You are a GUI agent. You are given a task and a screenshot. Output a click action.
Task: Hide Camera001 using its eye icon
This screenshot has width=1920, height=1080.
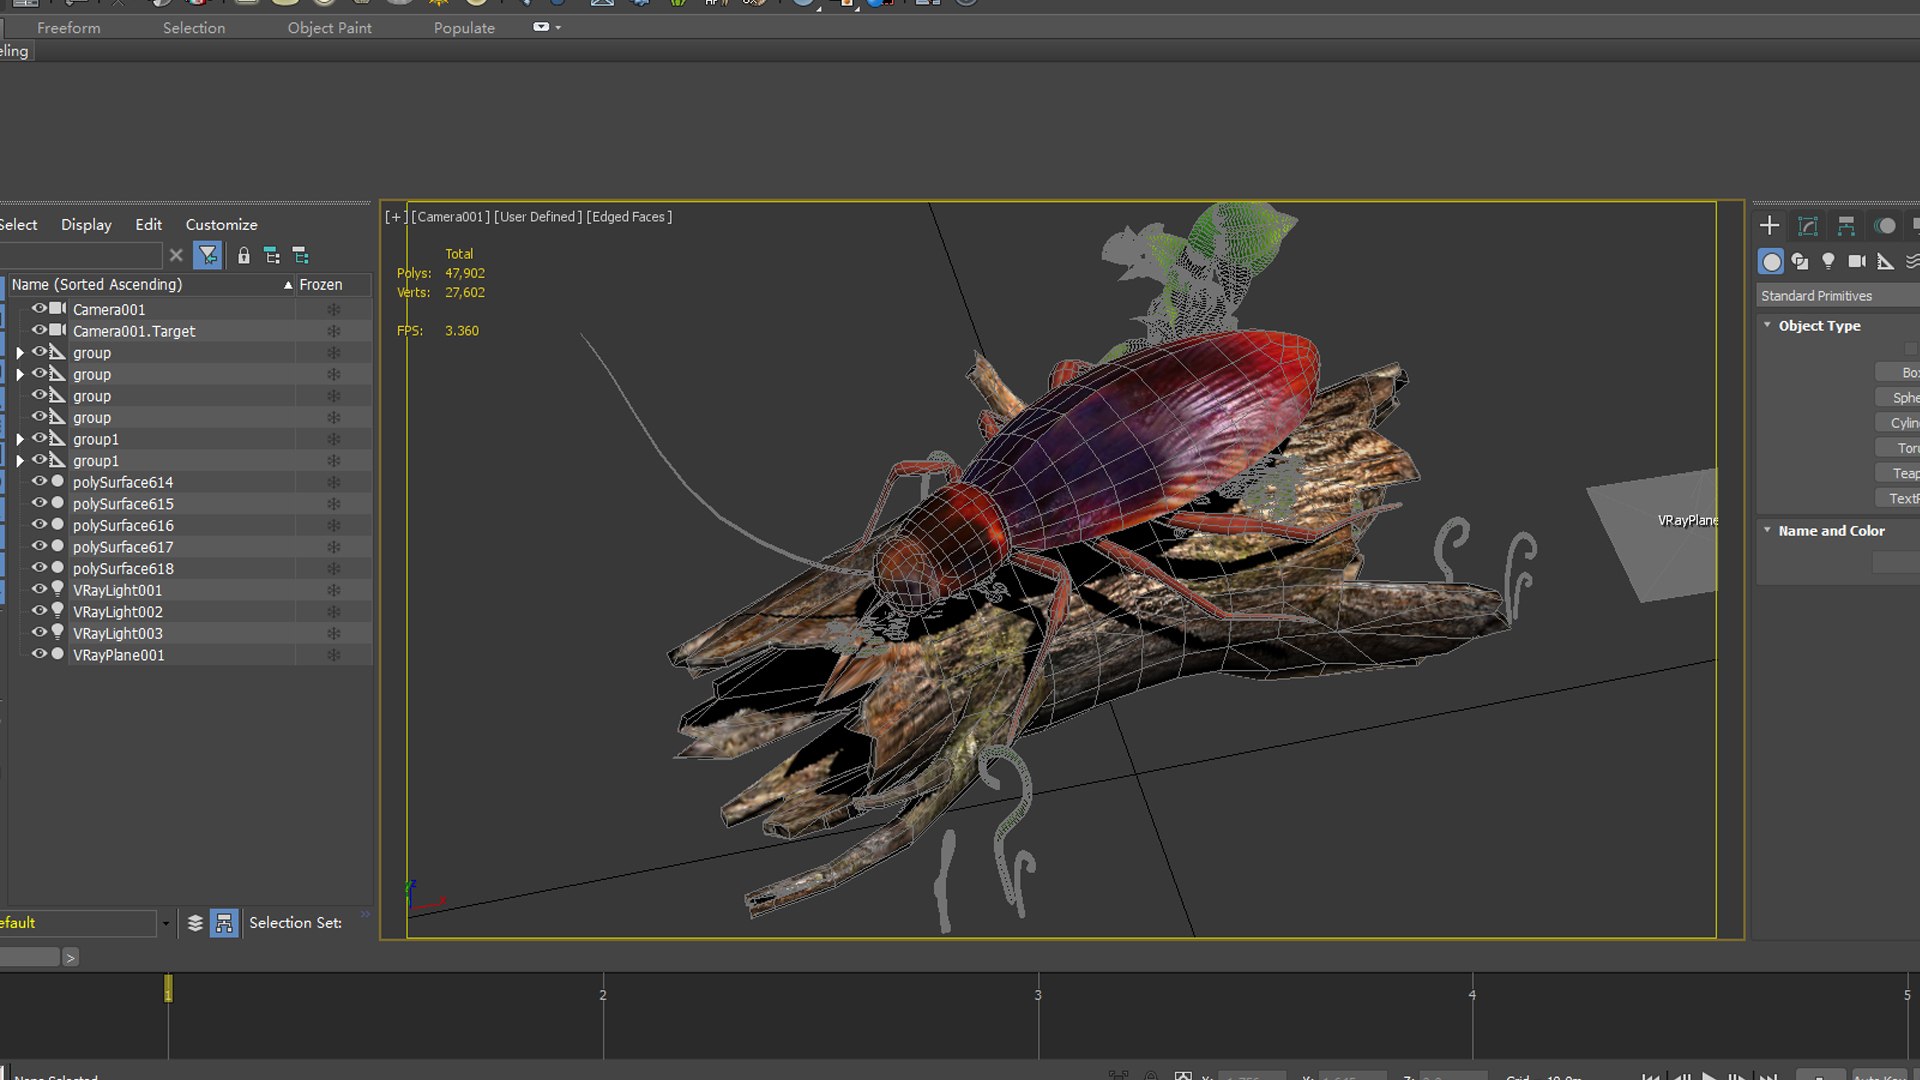(x=39, y=309)
